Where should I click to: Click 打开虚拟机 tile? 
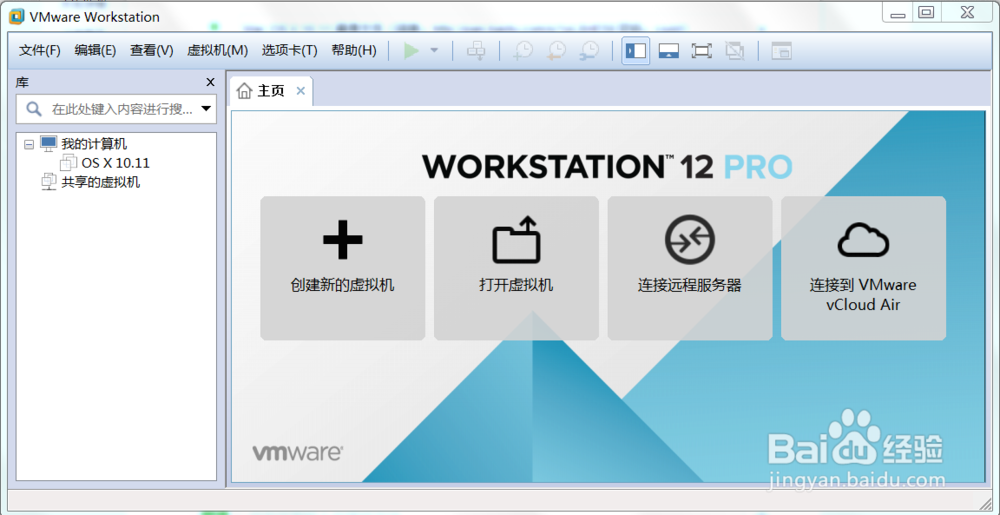pyautogui.click(x=516, y=268)
